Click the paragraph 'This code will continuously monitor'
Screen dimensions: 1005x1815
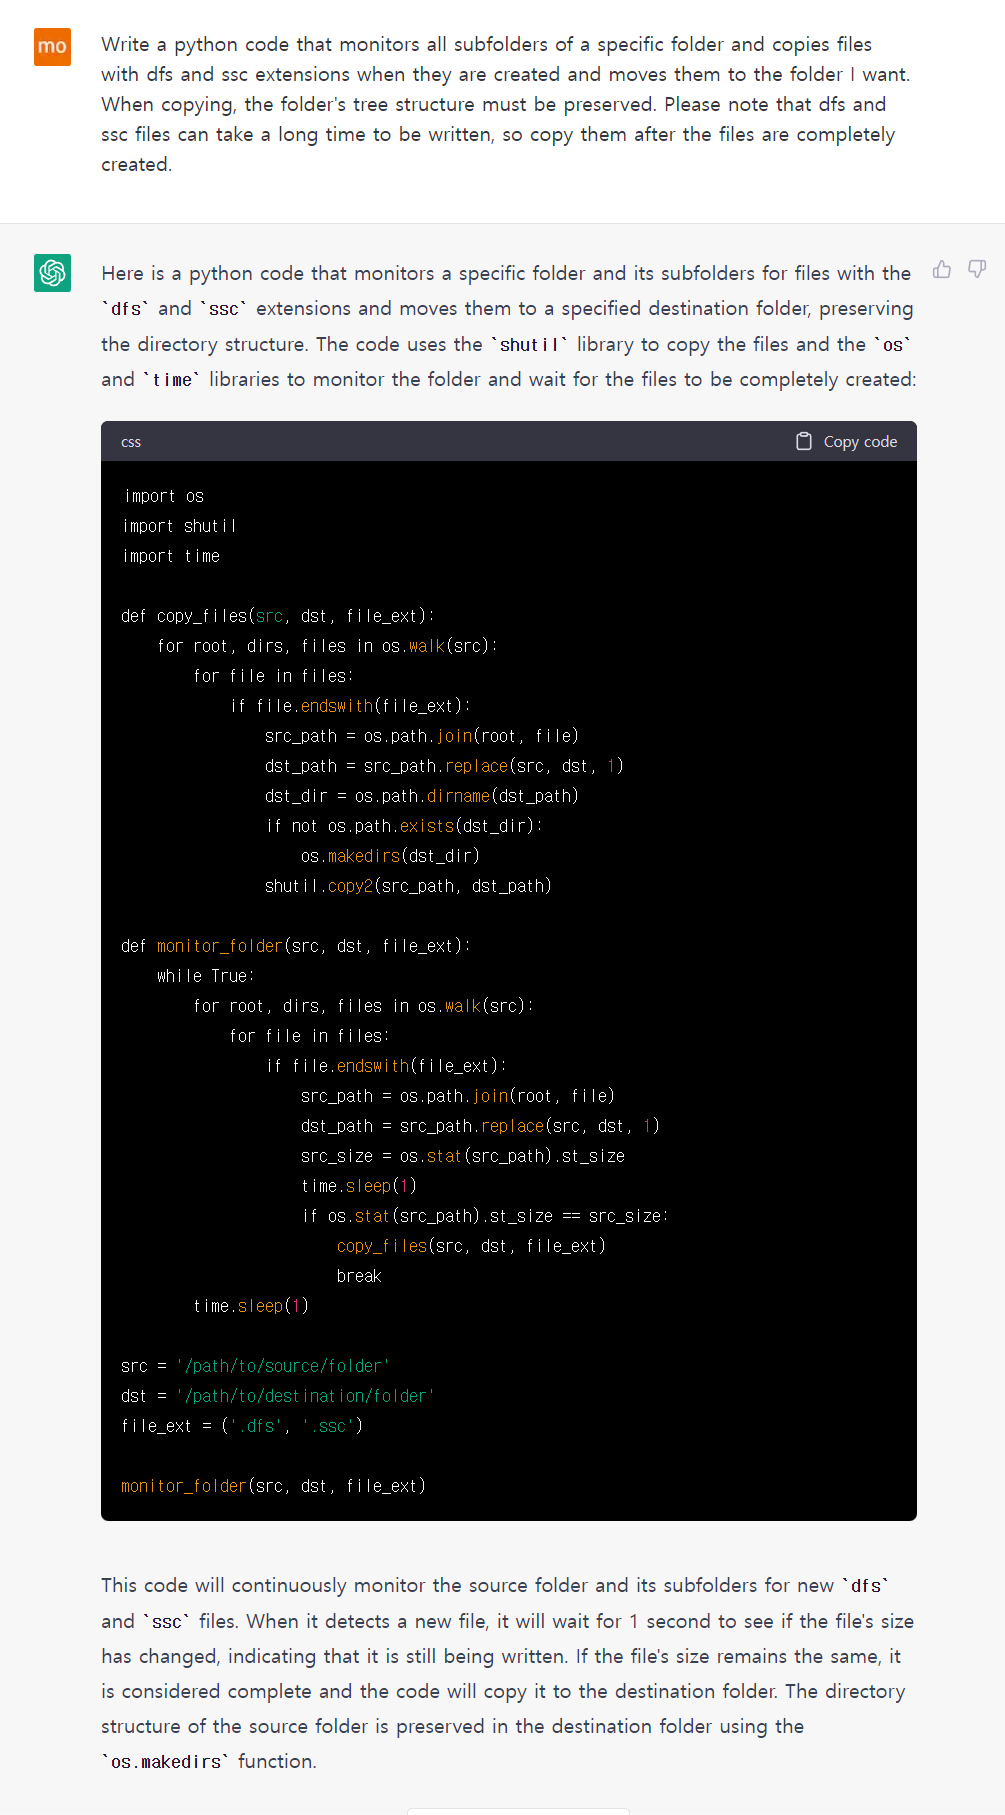(507, 1673)
